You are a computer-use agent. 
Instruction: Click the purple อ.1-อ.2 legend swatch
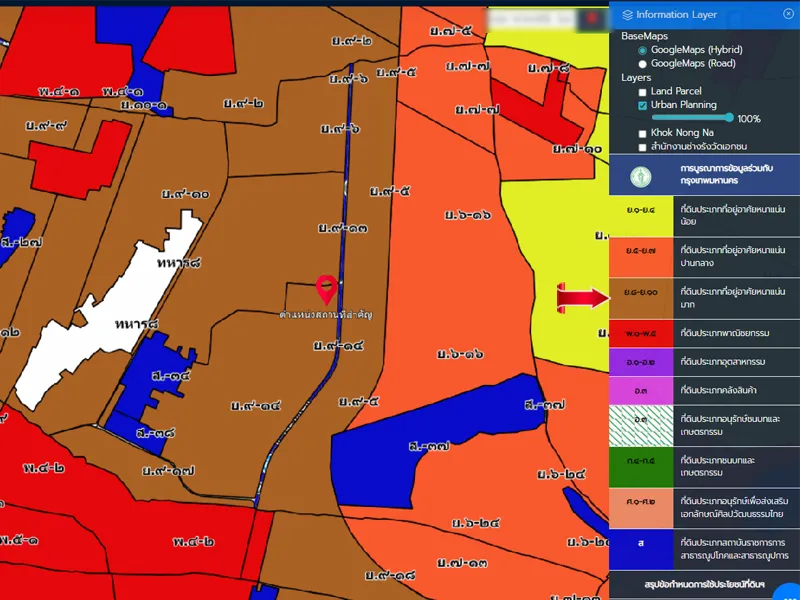pos(641,361)
